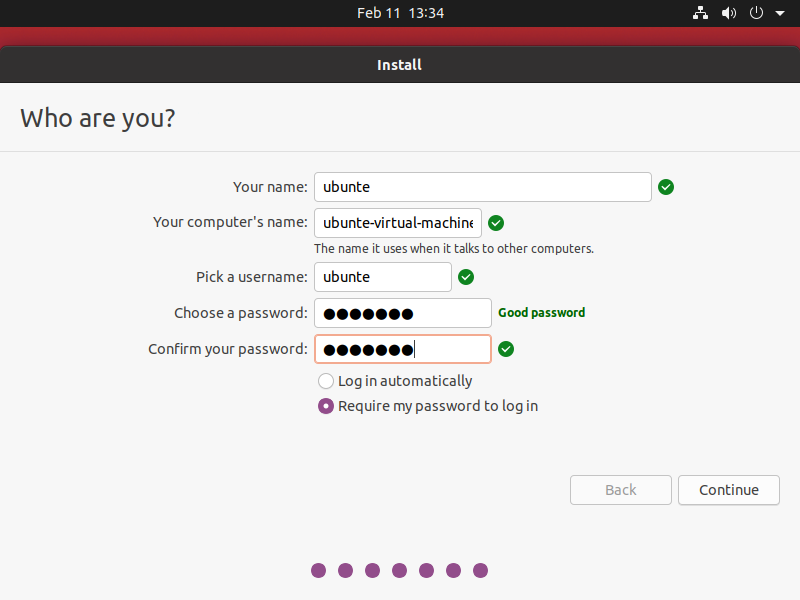Click the Good password status text
Image resolution: width=800 pixels, height=600 pixels.
[541, 313]
